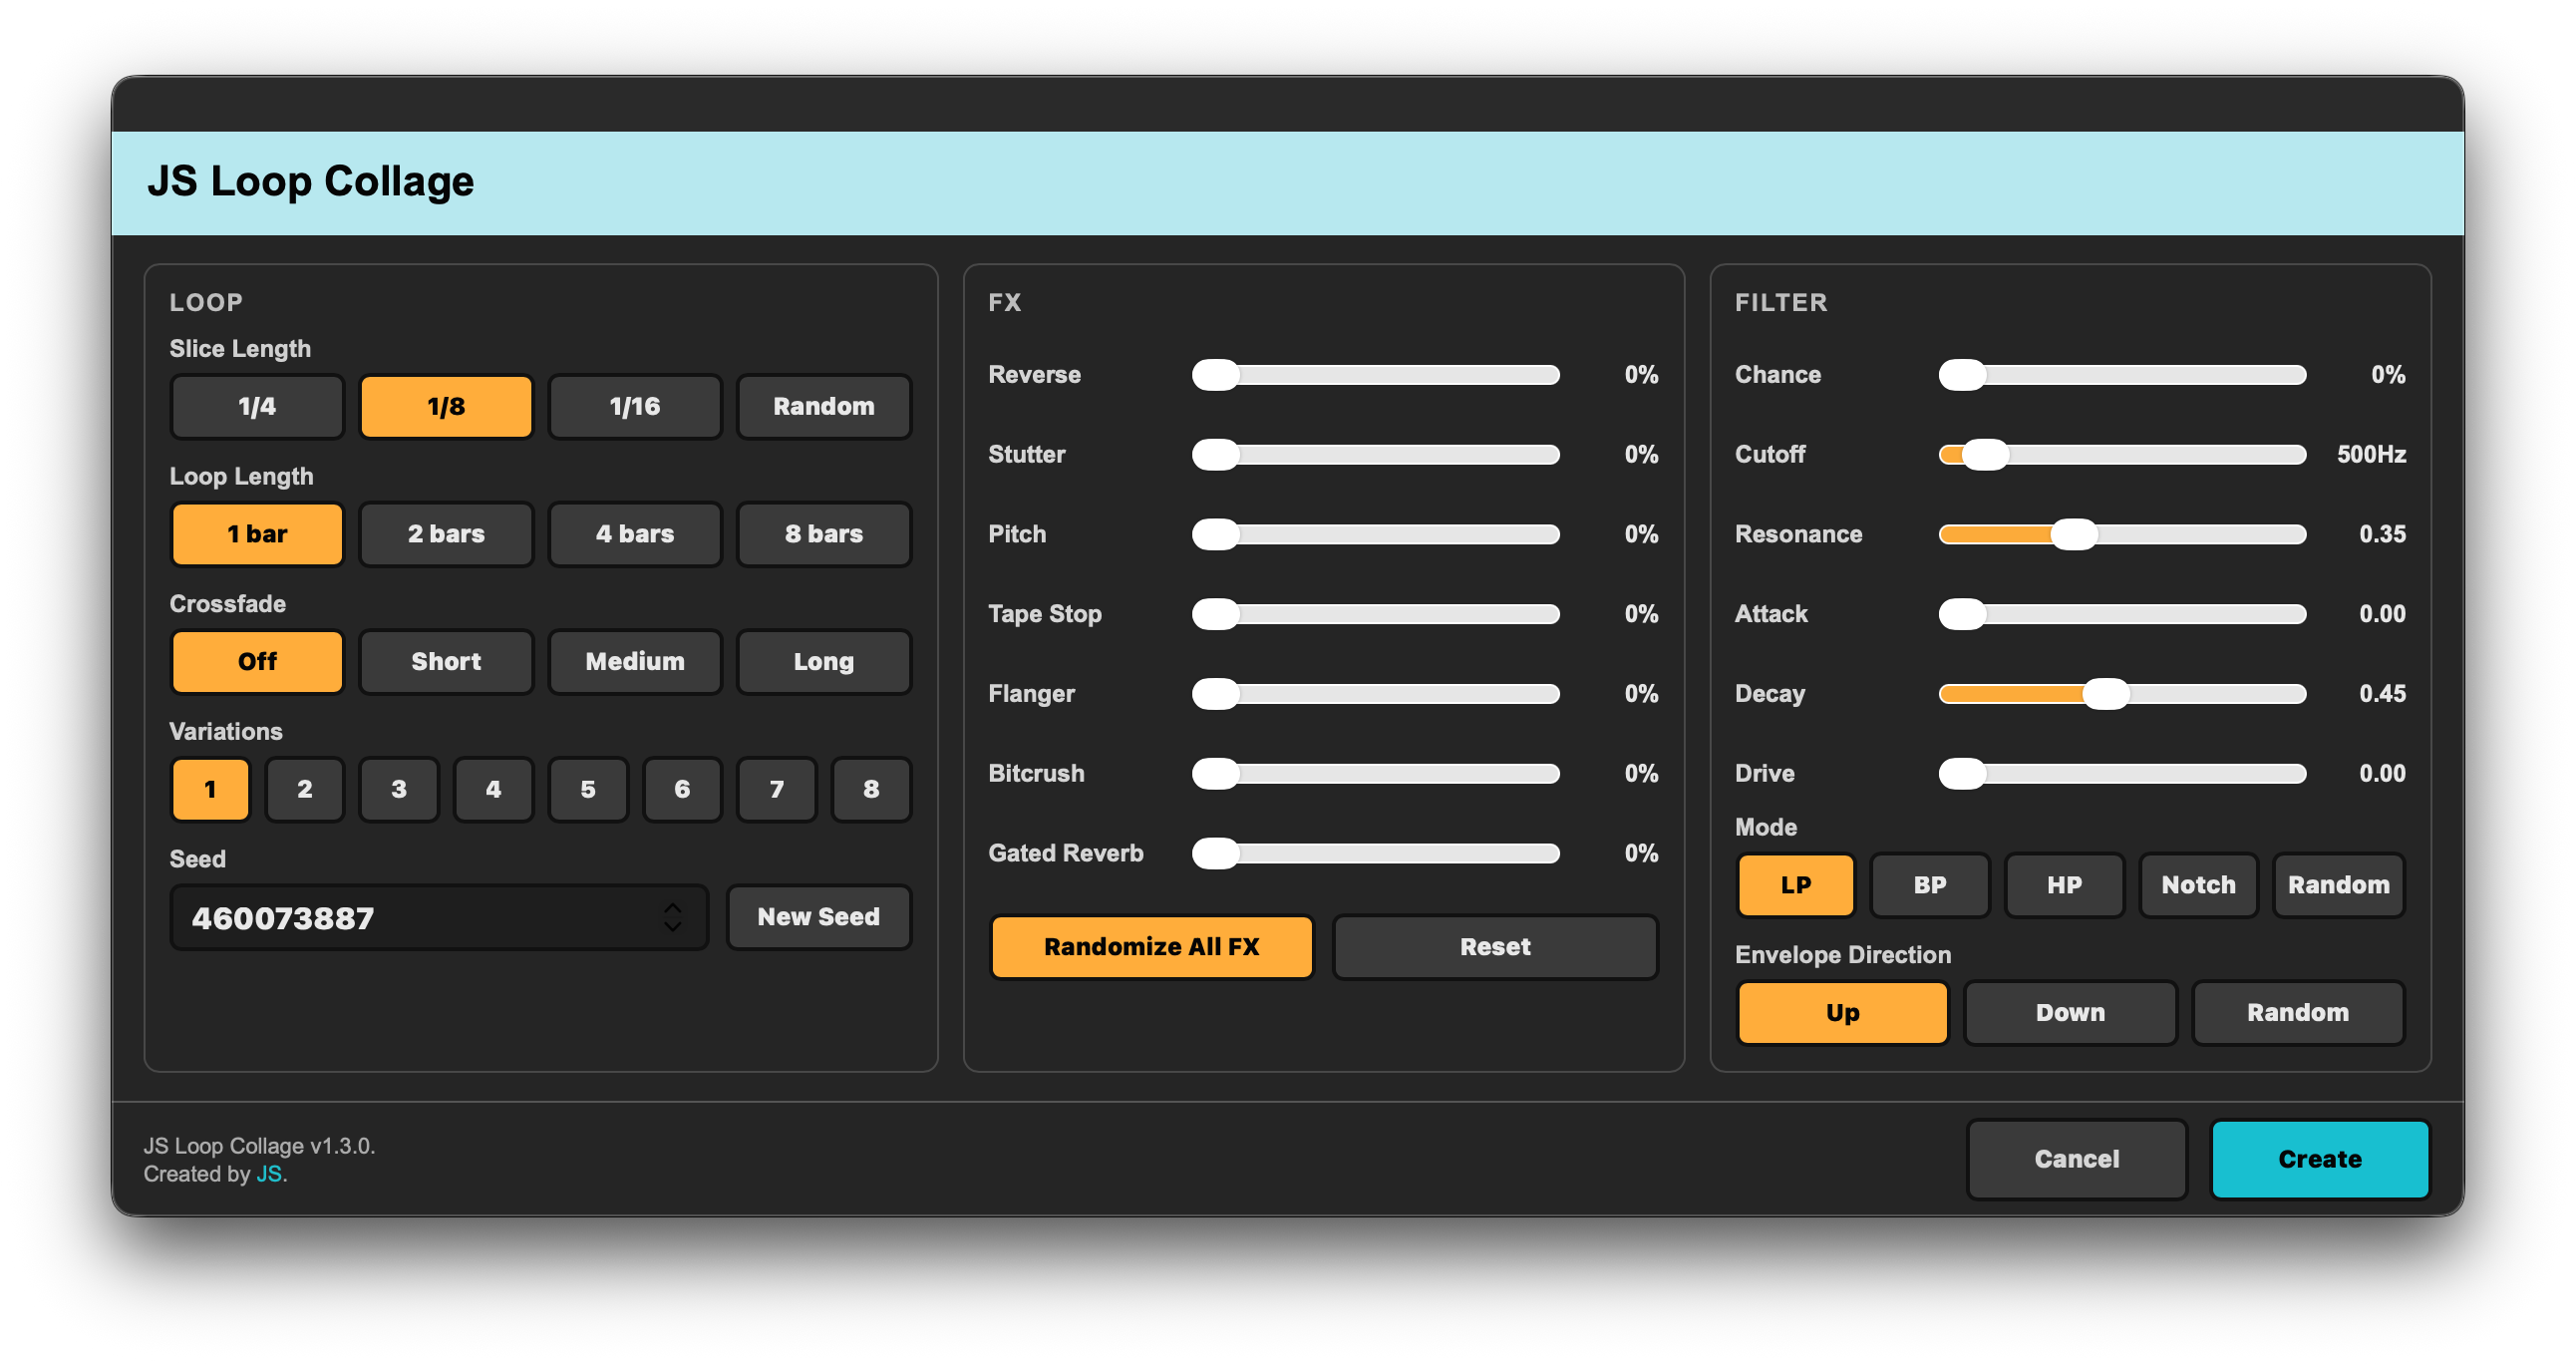The height and width of the screenshot is (1364, 2576).
Task: Click Create to generate the loop
Action: point(2320,1159)
